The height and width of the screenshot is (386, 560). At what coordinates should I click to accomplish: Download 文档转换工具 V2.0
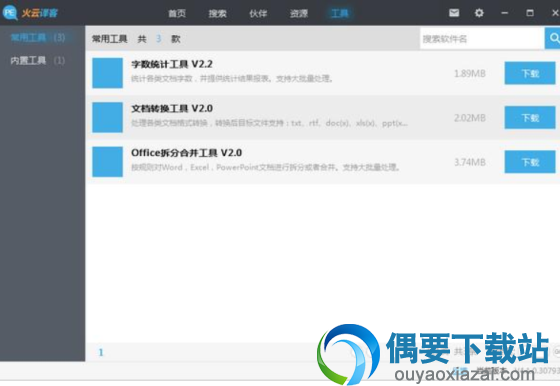(530, 117)
